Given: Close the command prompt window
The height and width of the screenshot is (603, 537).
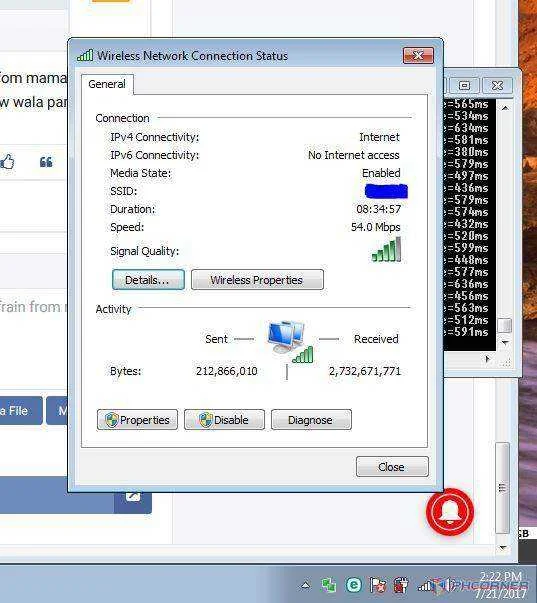Looking at the screenshot, I should pyautogui.click(x=497, y=85).
